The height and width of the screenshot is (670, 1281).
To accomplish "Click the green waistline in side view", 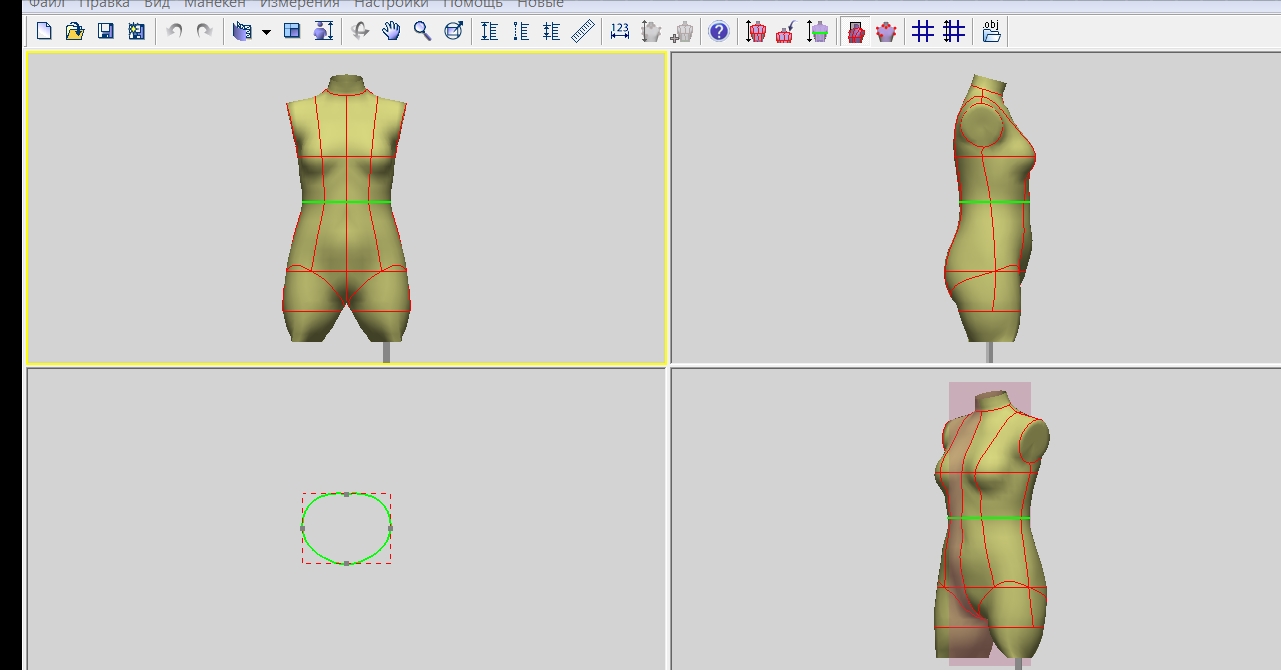I will 994,202.
